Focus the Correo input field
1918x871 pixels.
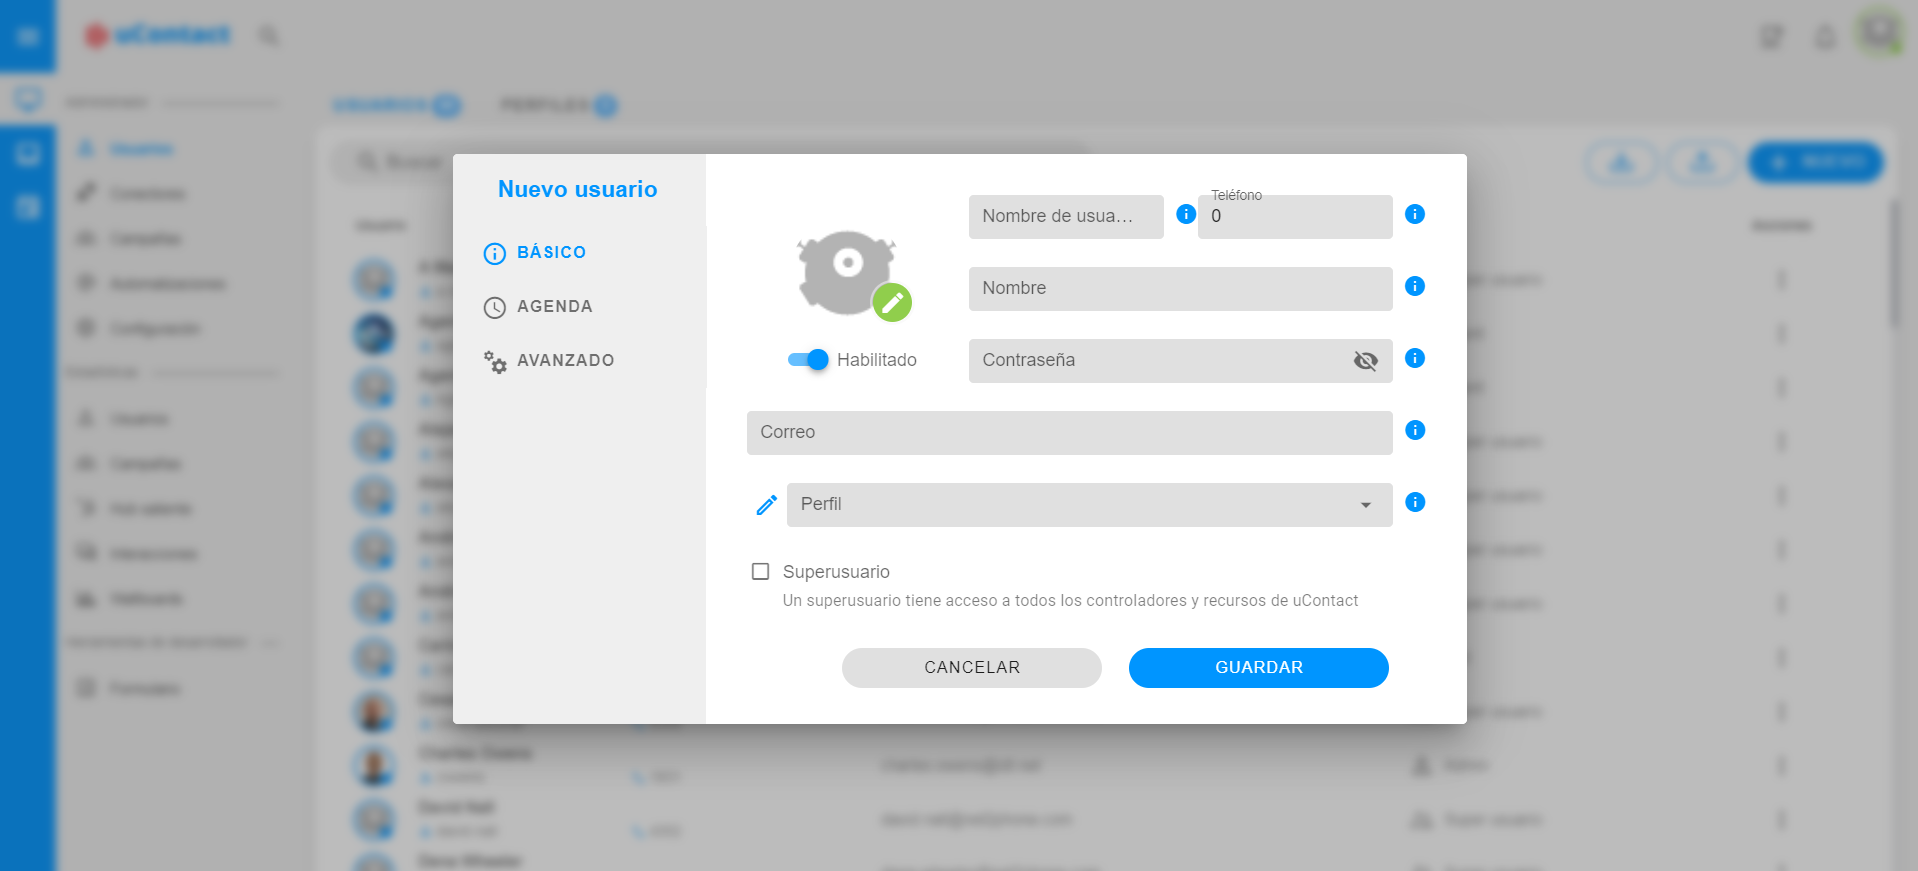click(x=1070, y=433)
